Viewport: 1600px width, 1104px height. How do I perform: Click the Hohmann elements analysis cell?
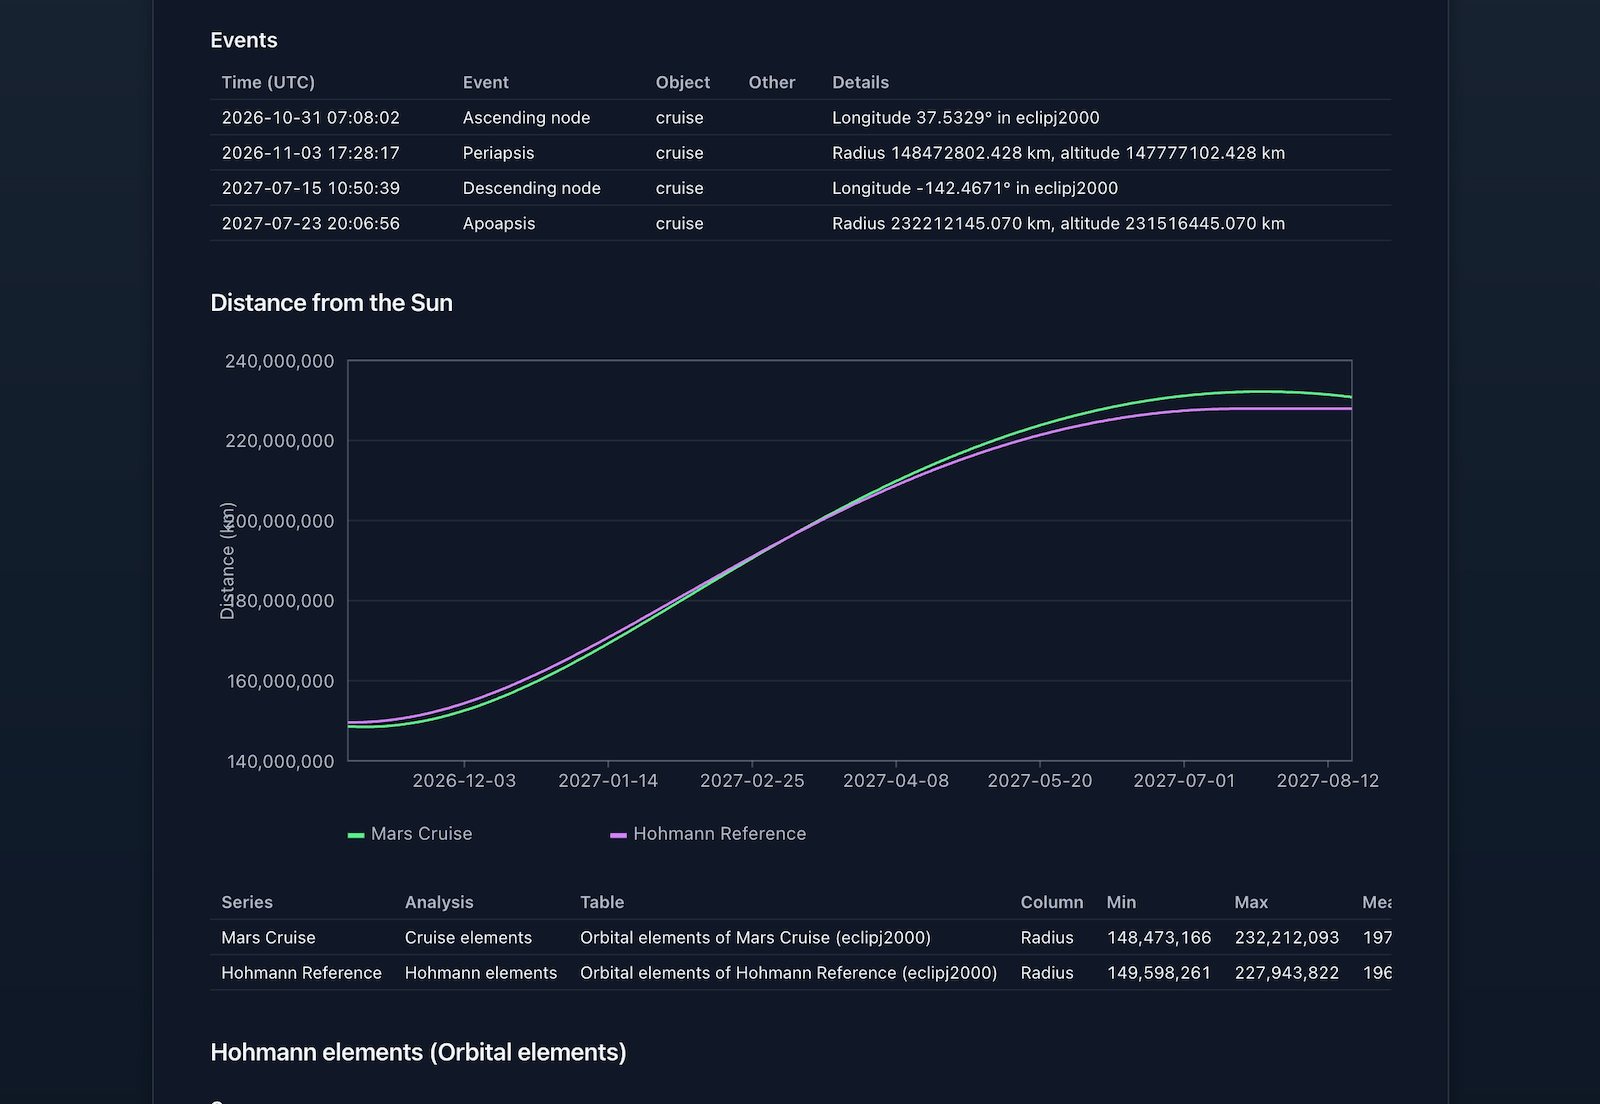481,973
